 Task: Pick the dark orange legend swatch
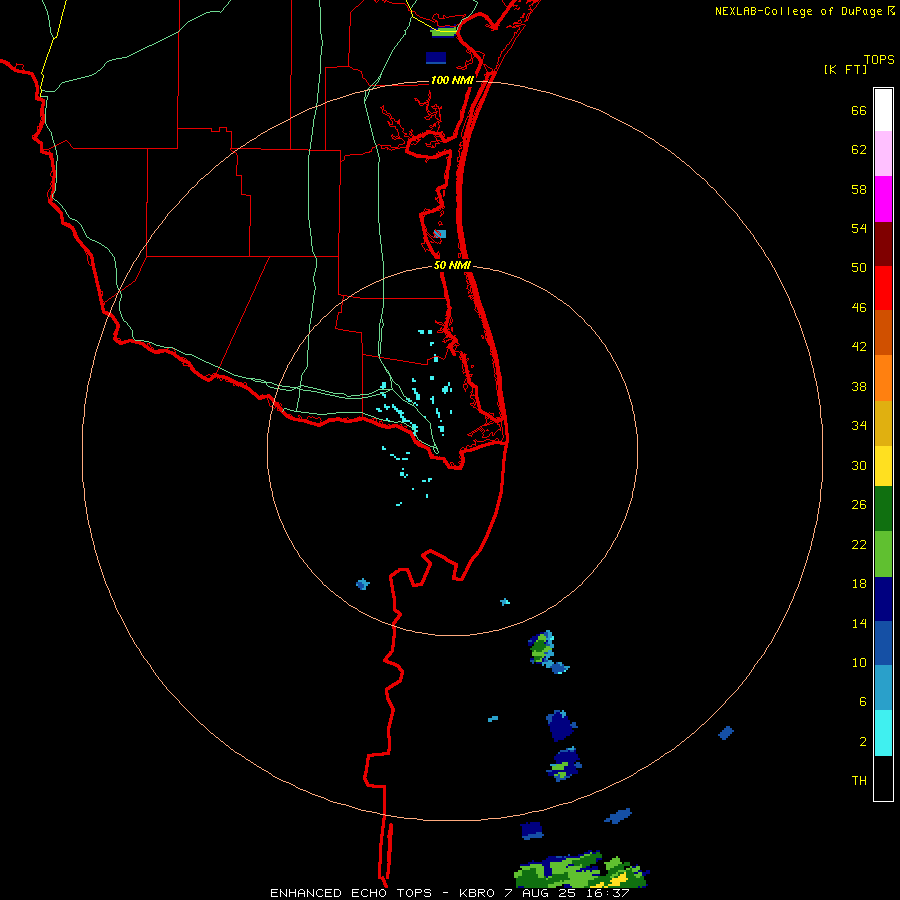(x=883, y=333)
